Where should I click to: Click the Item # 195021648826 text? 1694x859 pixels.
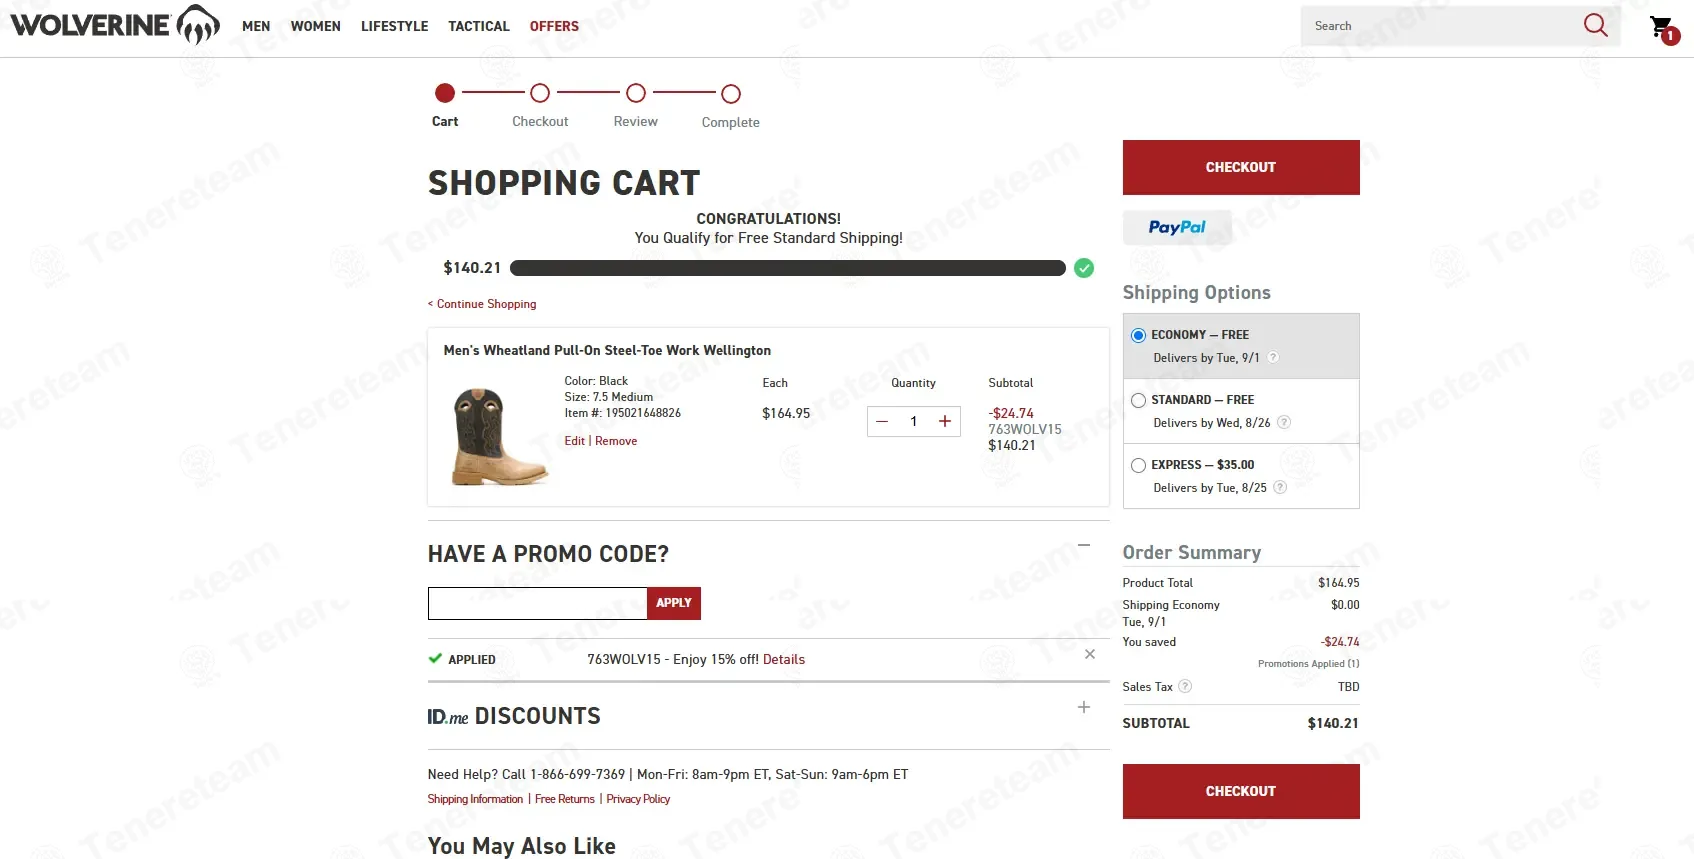click(622, 413)
